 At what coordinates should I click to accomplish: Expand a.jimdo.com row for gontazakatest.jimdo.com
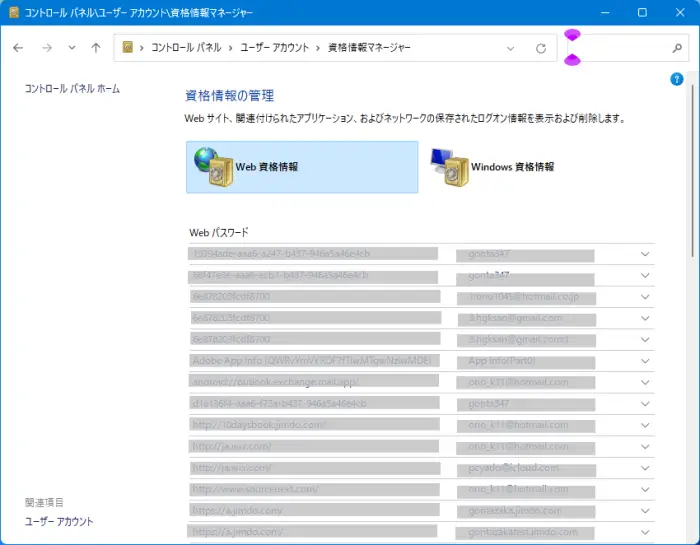[x=645, y=532]
